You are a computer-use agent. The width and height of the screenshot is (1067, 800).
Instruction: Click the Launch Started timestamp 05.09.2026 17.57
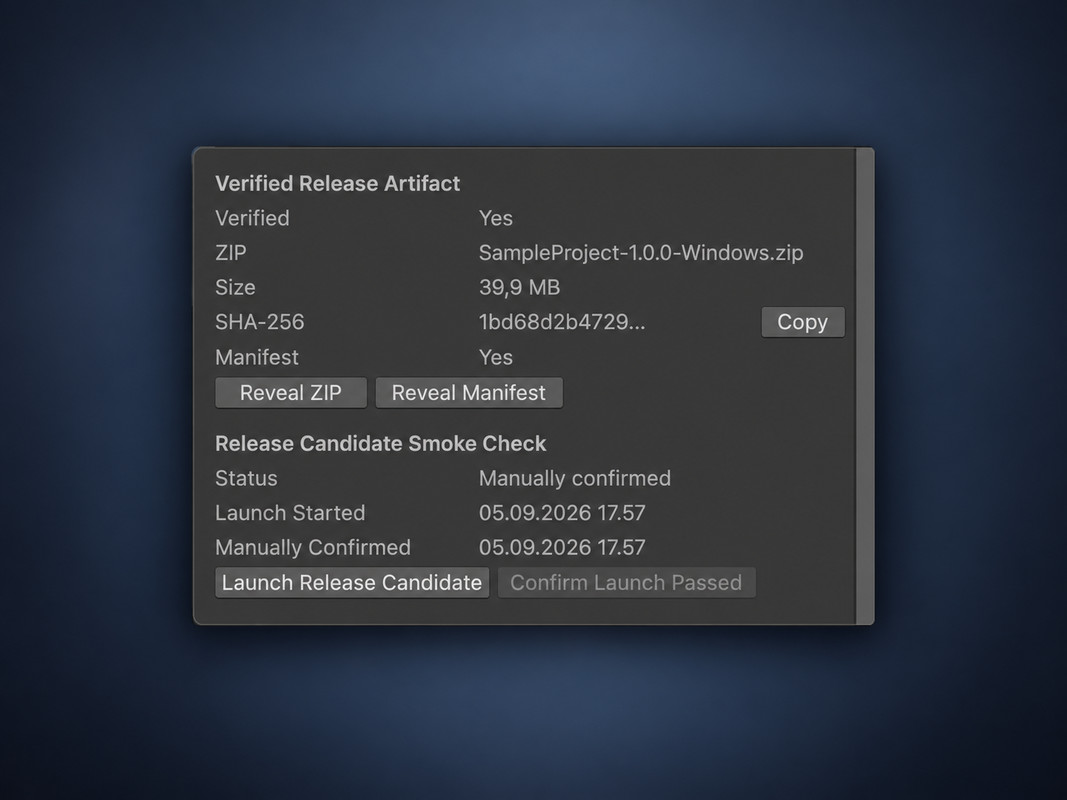tap(562, 513)
